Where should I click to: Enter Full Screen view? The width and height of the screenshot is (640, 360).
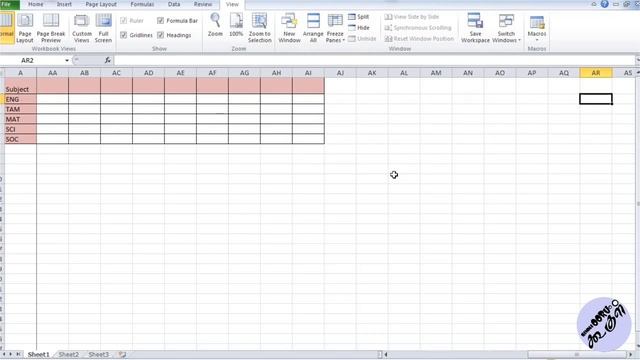tap(103, 28)
